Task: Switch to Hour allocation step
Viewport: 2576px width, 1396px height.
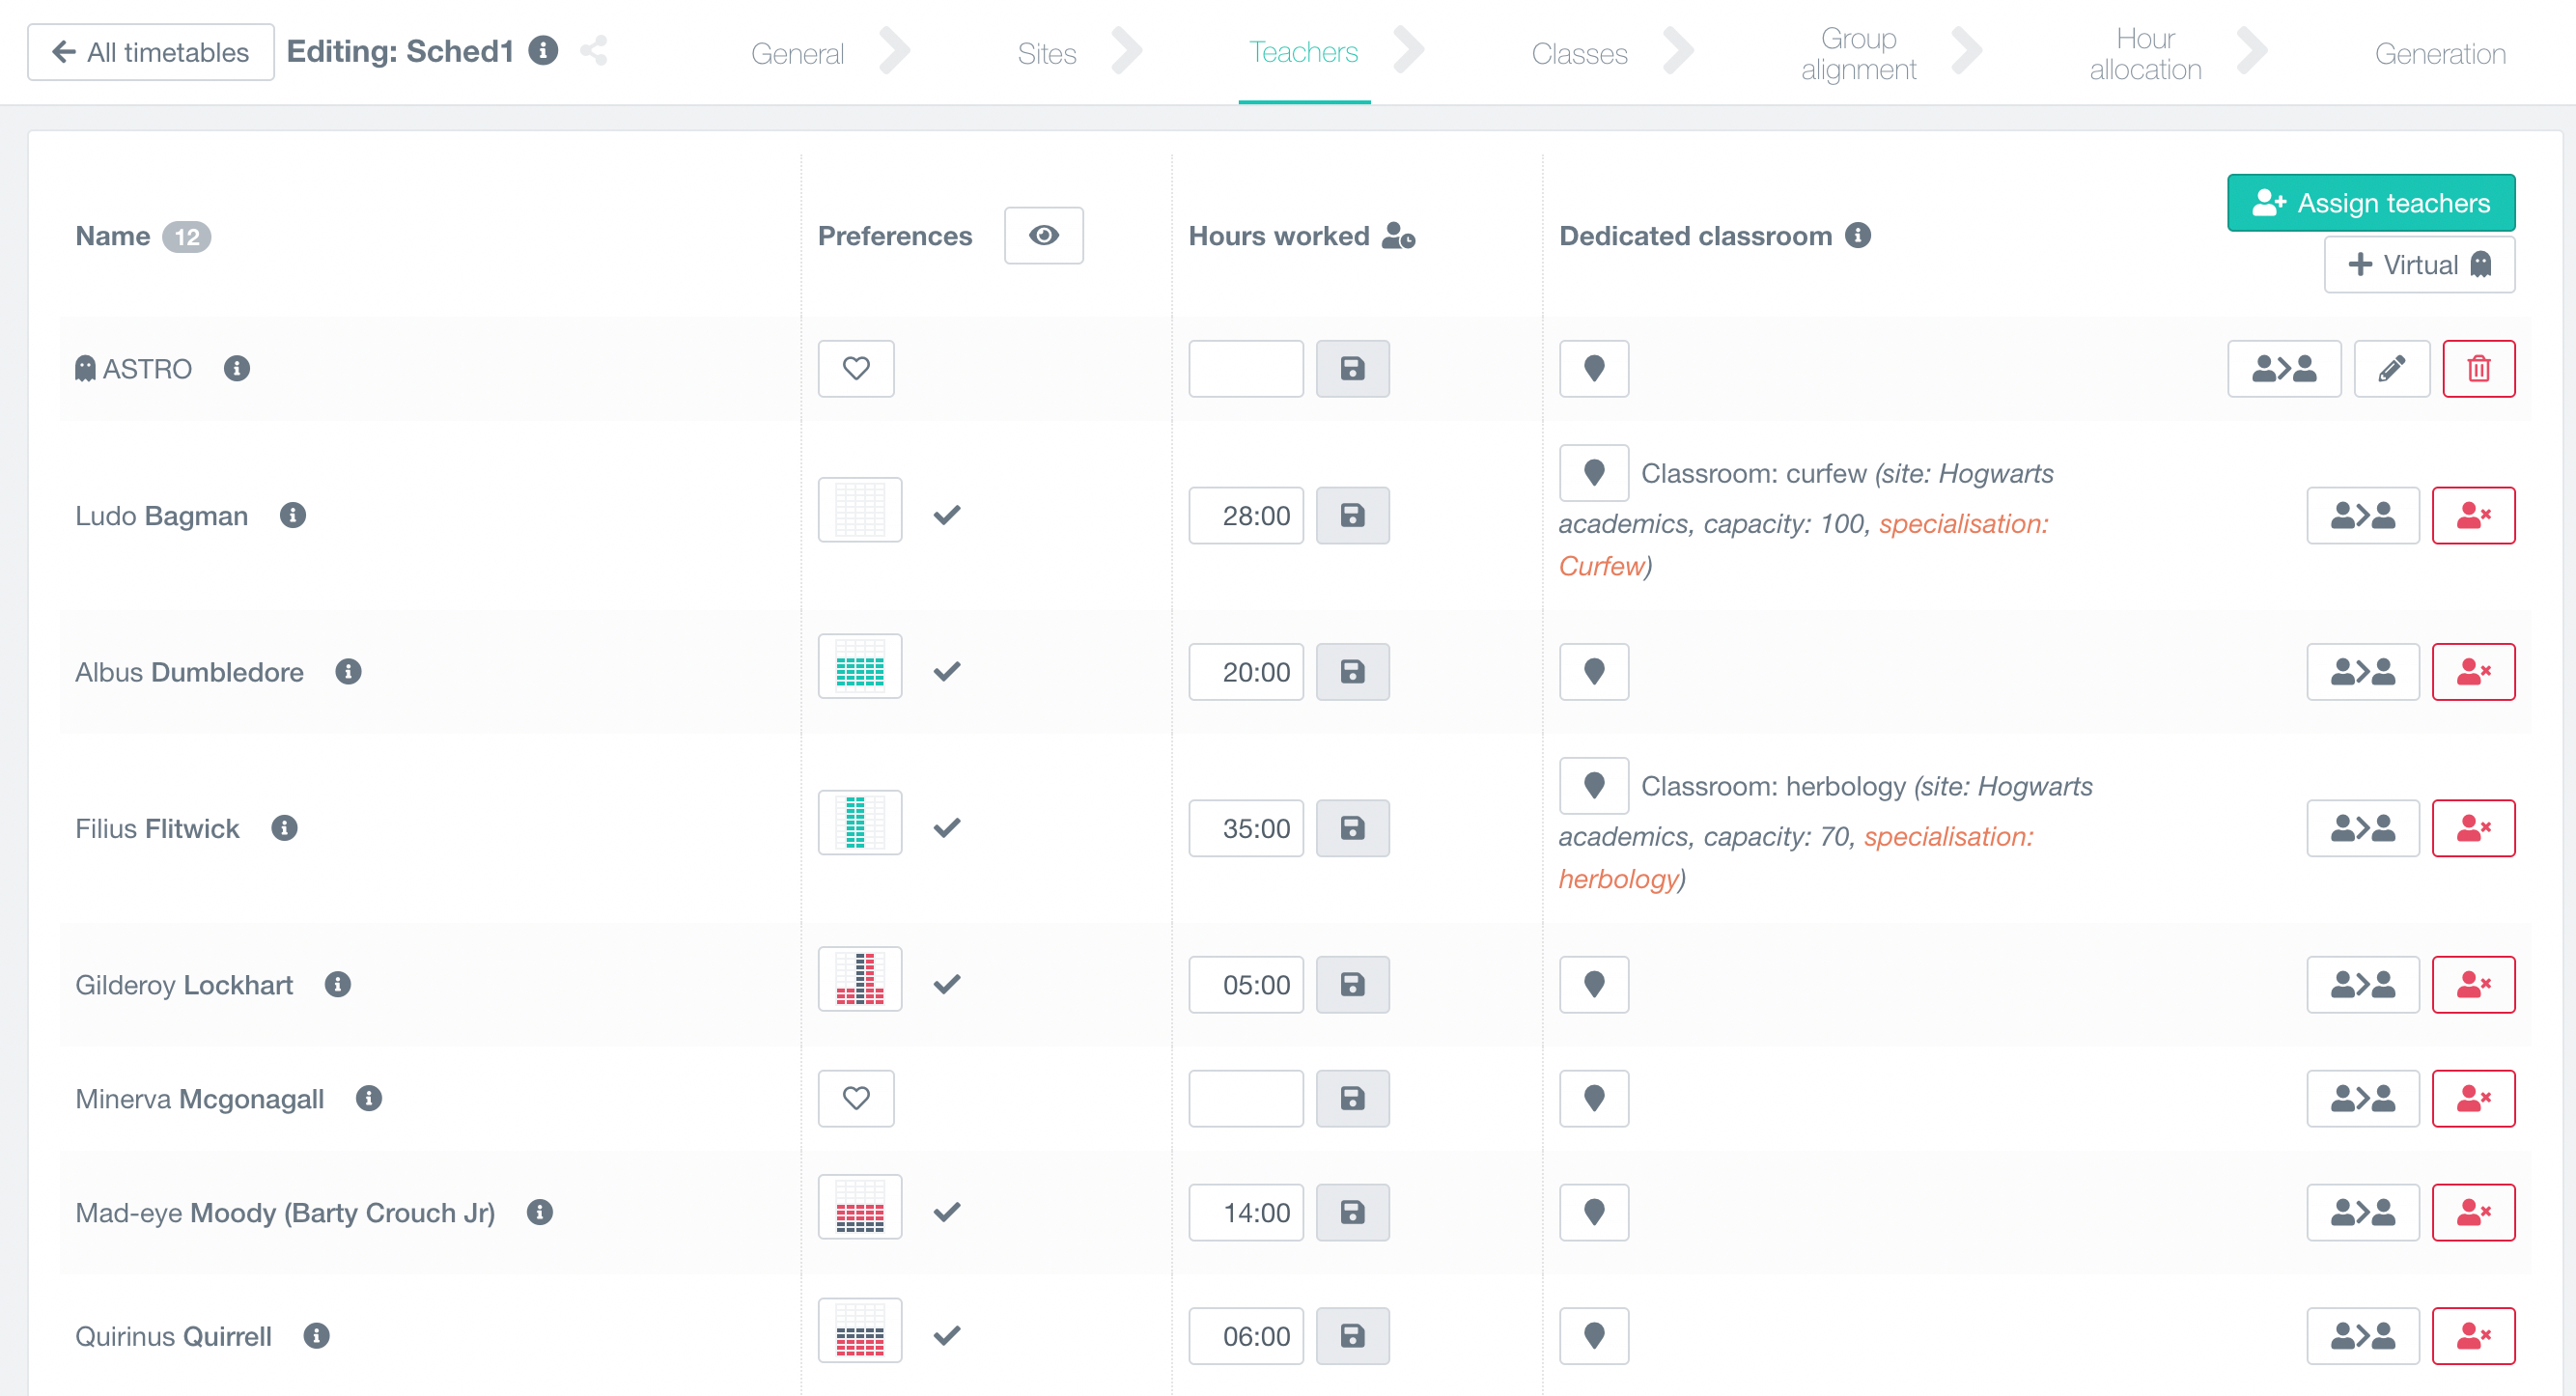Action: point(2144,53)
